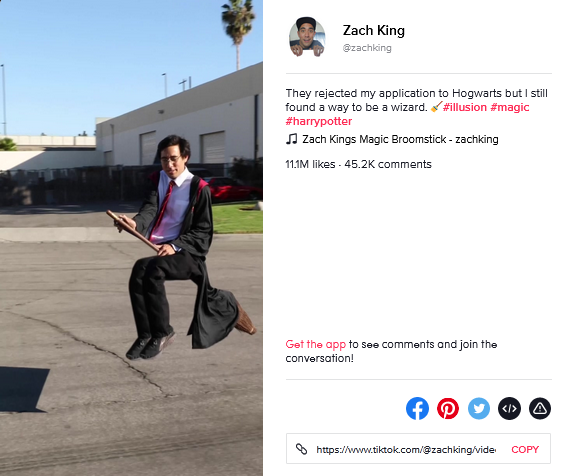Click the 45.2K comments count text
567x476 pixels.
point(388,164)
